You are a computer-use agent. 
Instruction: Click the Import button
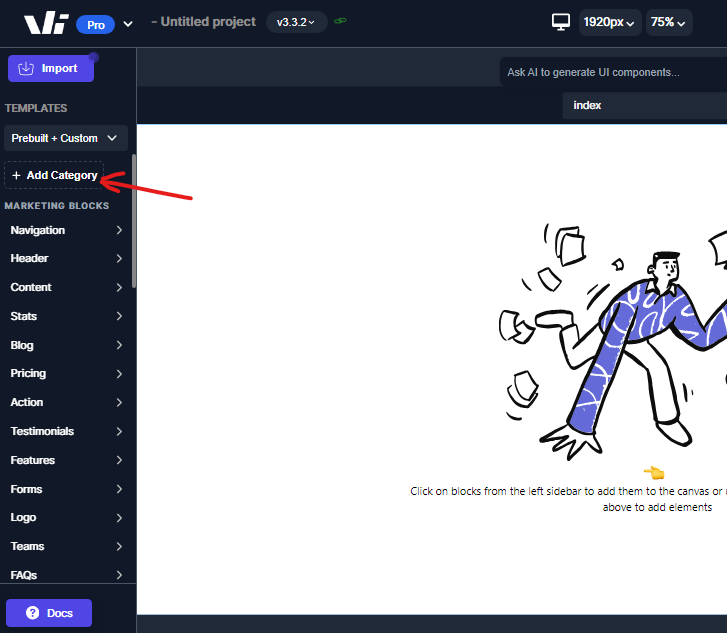(x=51, y=69)
